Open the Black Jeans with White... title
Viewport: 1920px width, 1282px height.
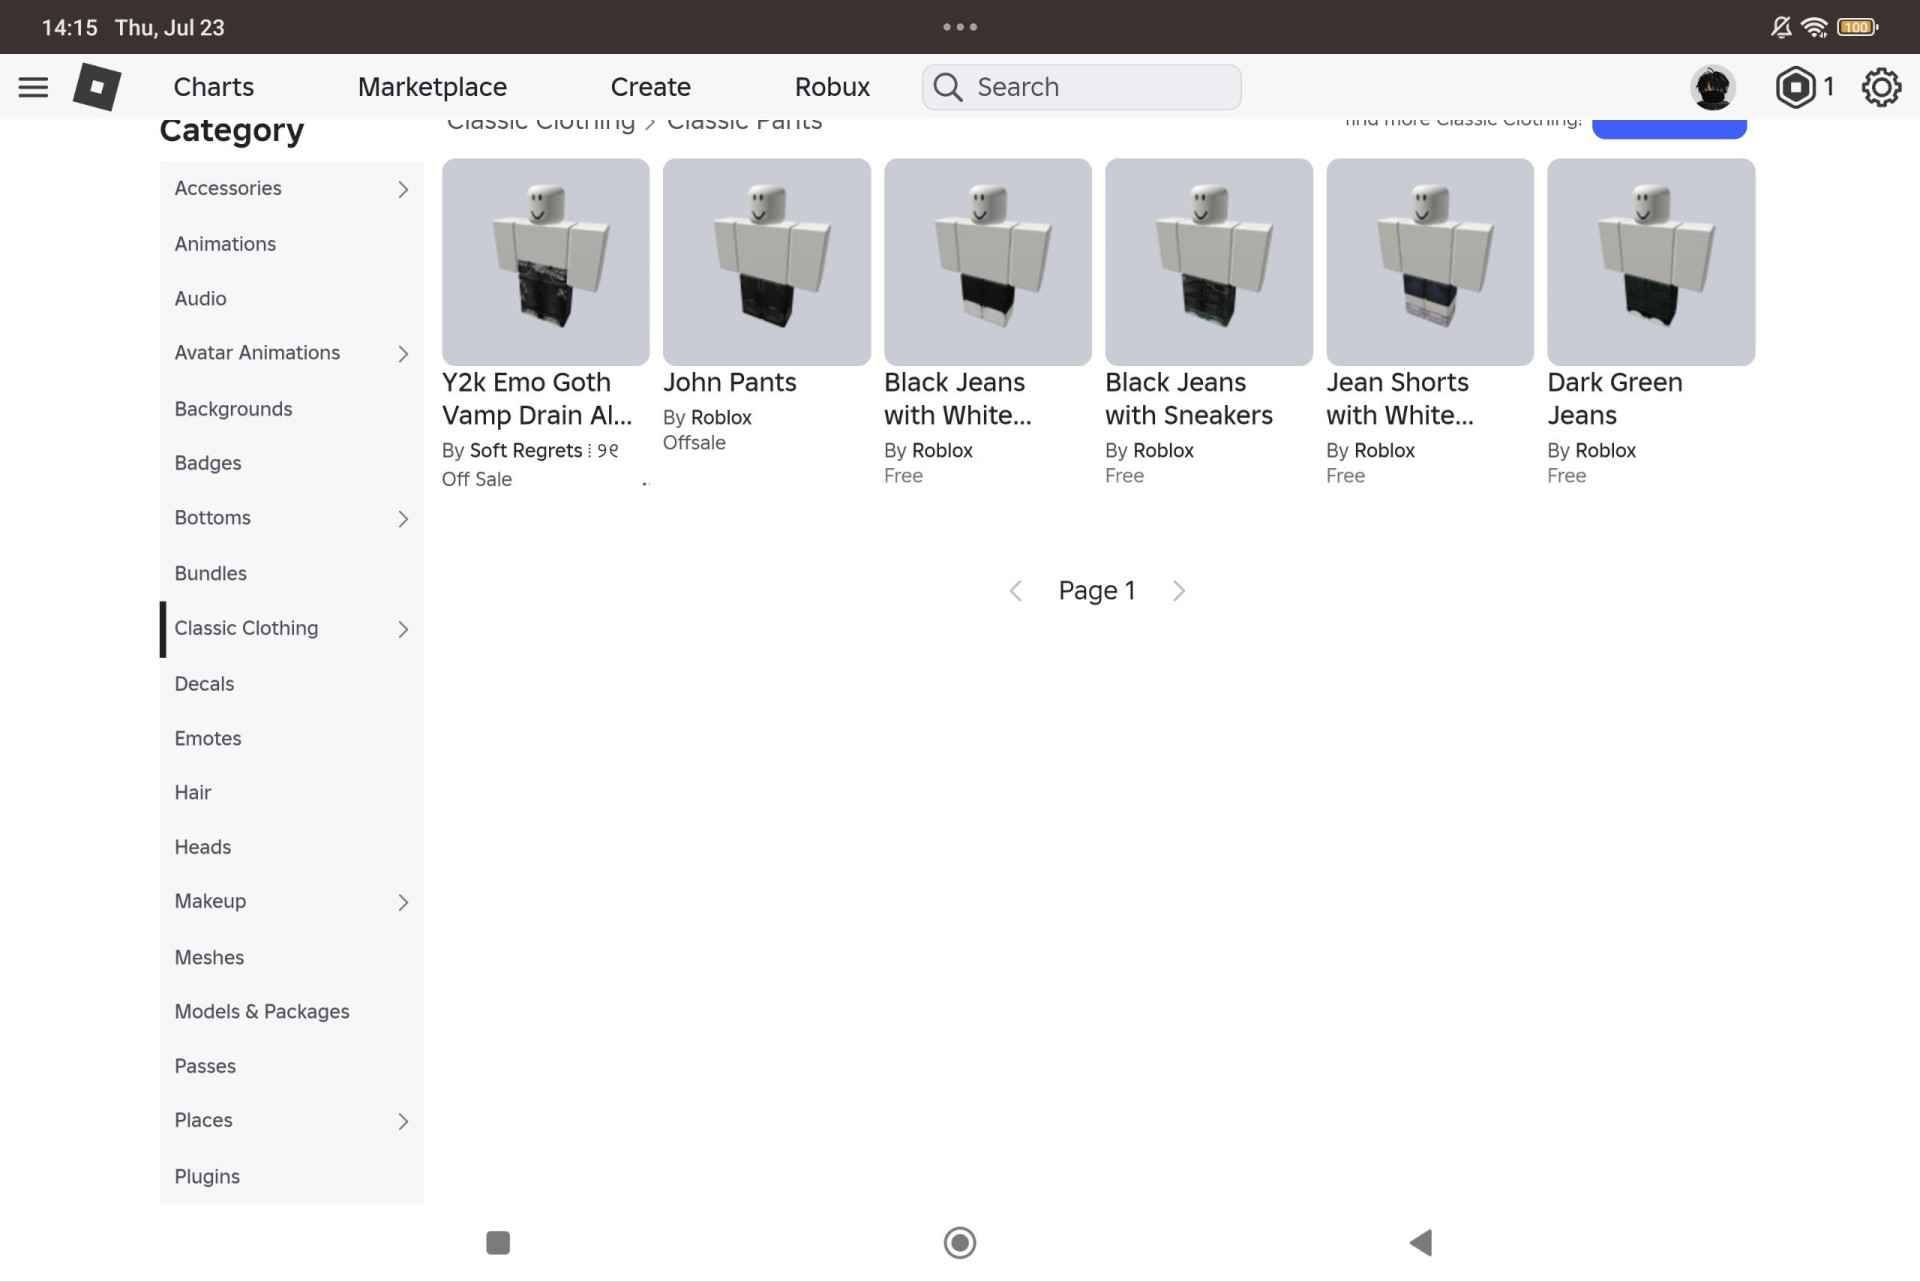(957, 398)
